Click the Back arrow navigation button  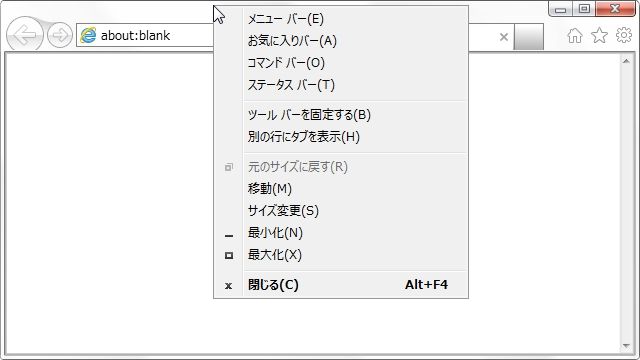pyautogui.click(x=24, y=35)
